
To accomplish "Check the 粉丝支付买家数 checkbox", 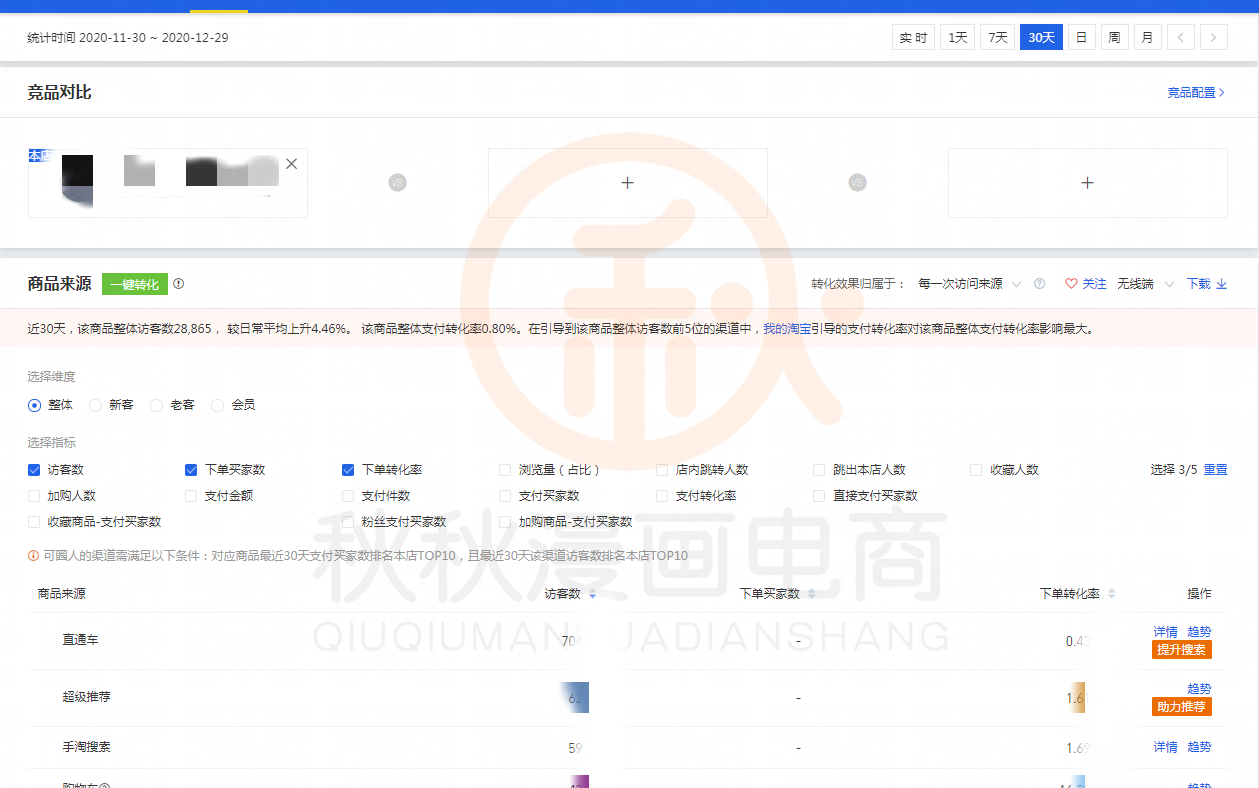I will coord(348,522).
